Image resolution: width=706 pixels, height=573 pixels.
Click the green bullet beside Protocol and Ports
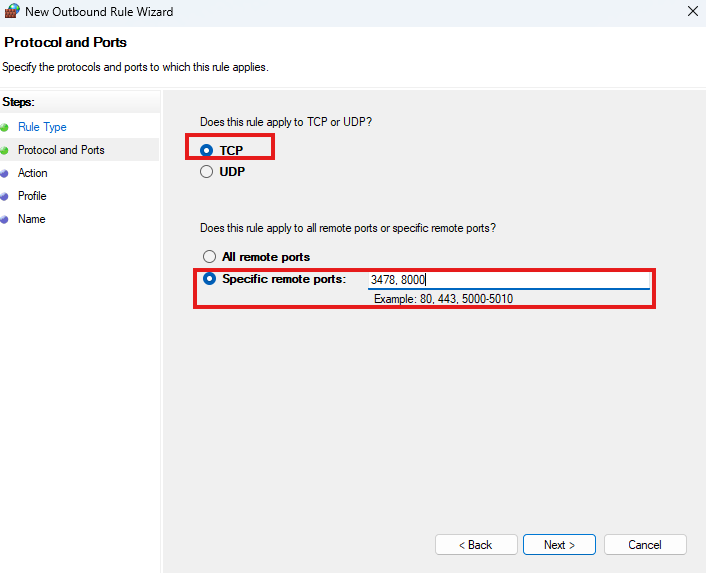pos(5,150)
